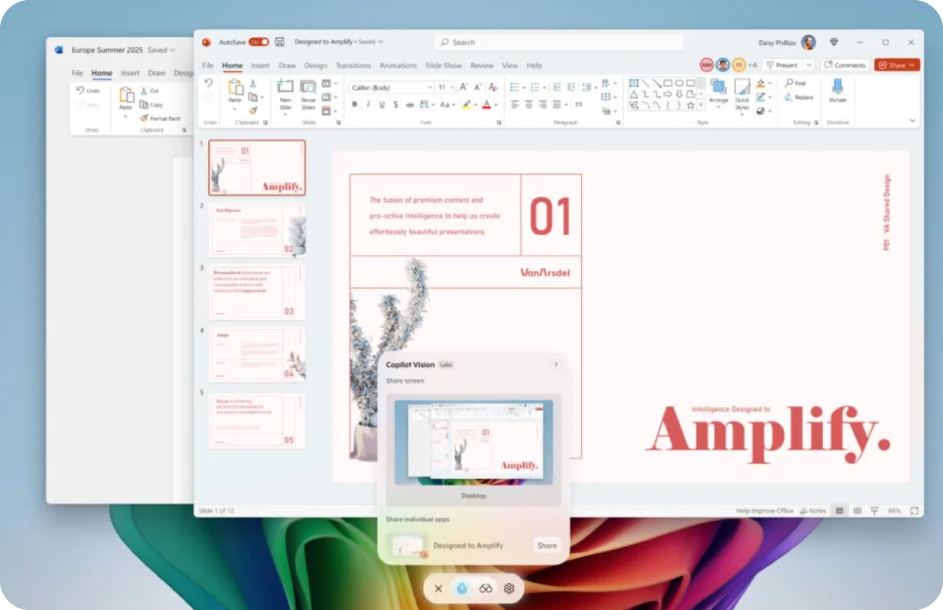Toggle Align Right for paragraph
The width and height of the screenshot is (943, 610).
[x=542, y=105]
